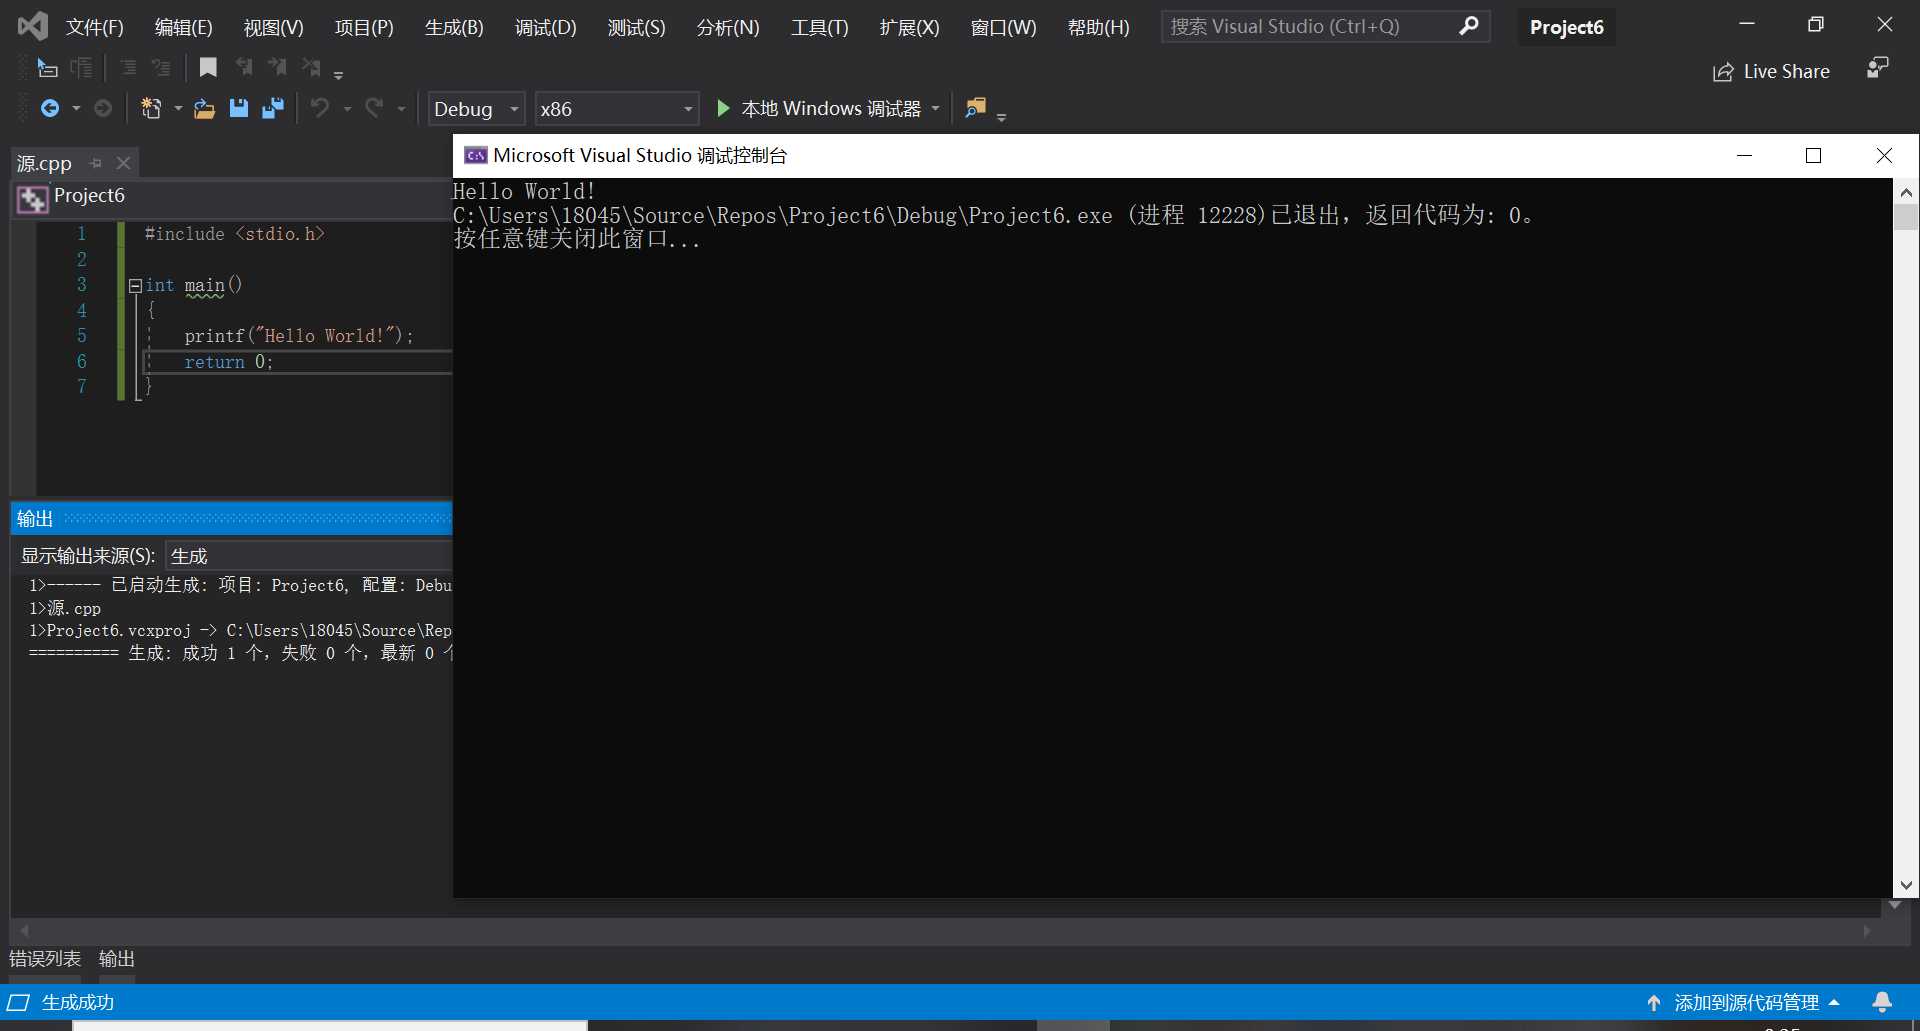
Task: Open the 生成(B) menu
Action: (x=454, y=27)
